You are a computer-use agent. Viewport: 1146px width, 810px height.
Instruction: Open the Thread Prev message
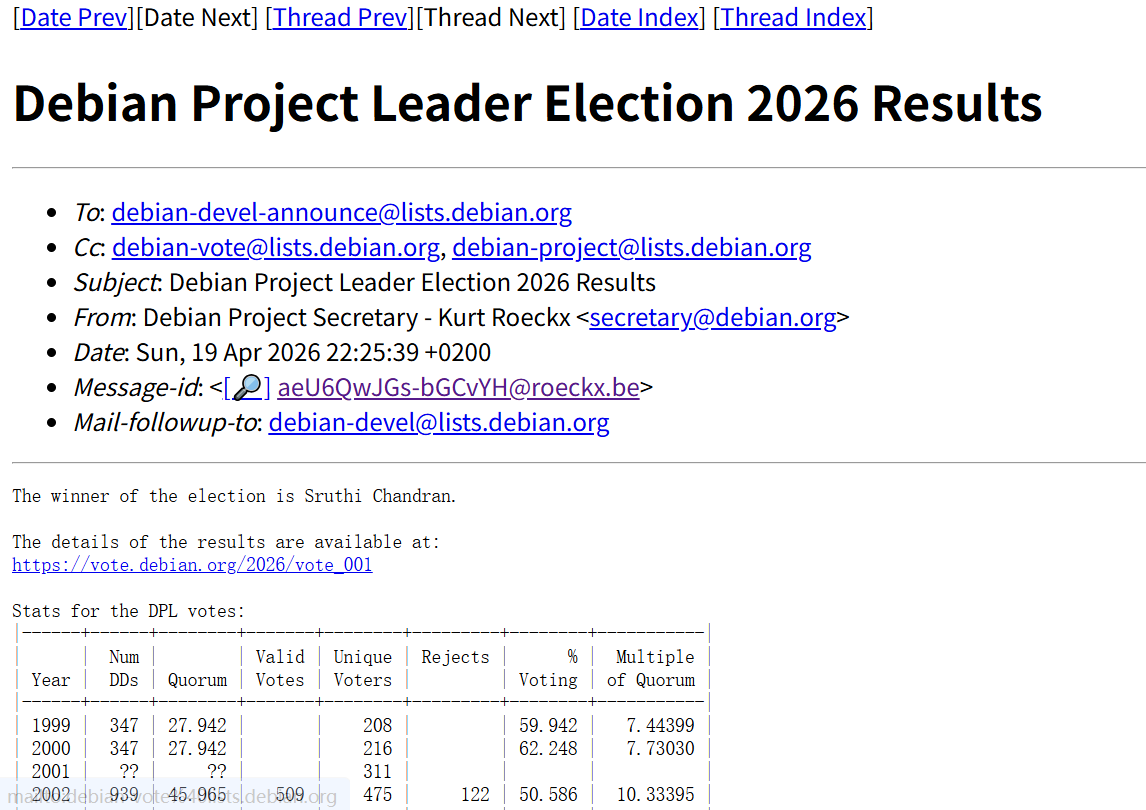click(x=339, y=18)
